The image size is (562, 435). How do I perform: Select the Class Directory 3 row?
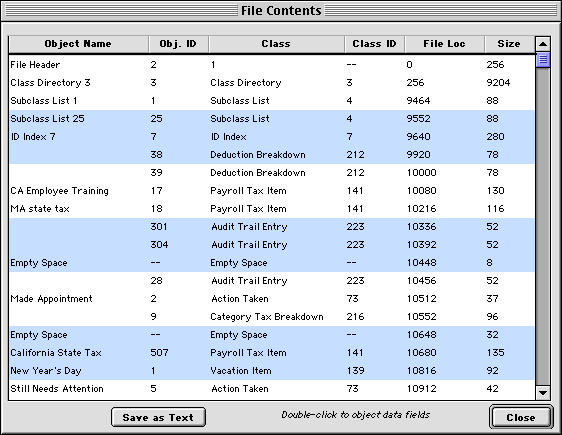click(x=272, y=83)
